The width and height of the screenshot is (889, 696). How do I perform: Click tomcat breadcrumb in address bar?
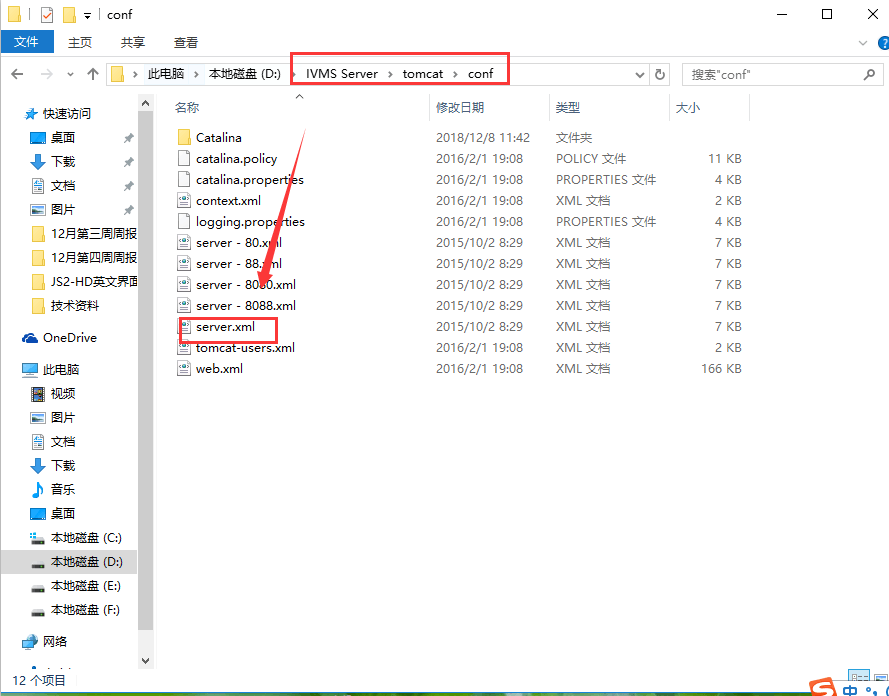click(423, 74)
